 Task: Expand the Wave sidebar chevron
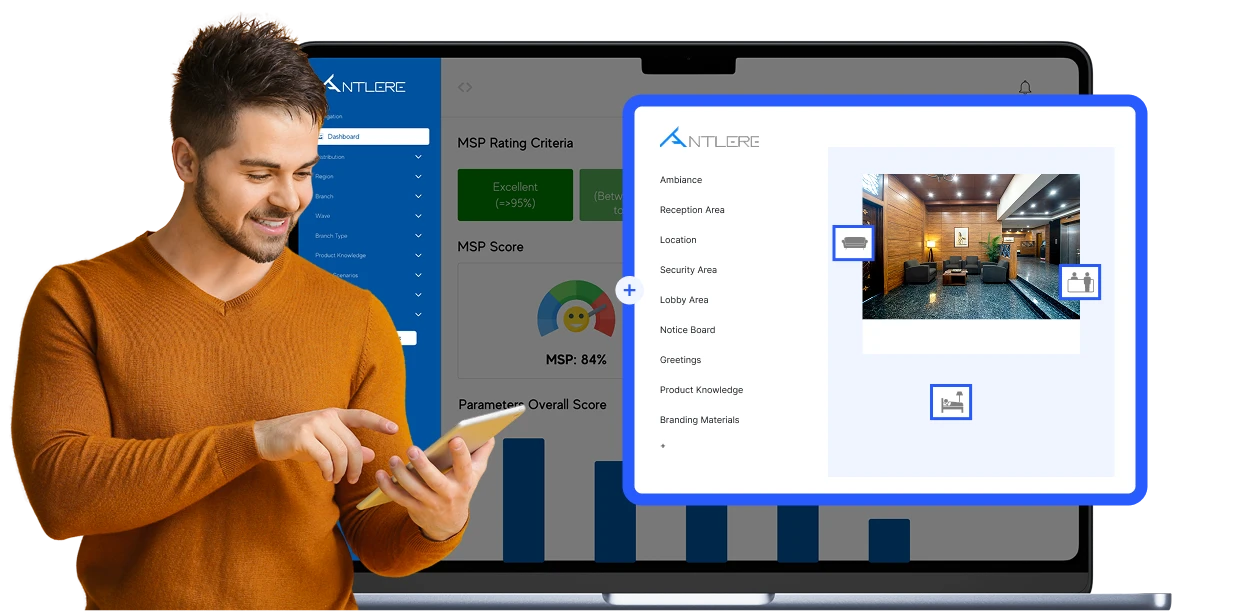pyautogui.click(x=418, y=216)
